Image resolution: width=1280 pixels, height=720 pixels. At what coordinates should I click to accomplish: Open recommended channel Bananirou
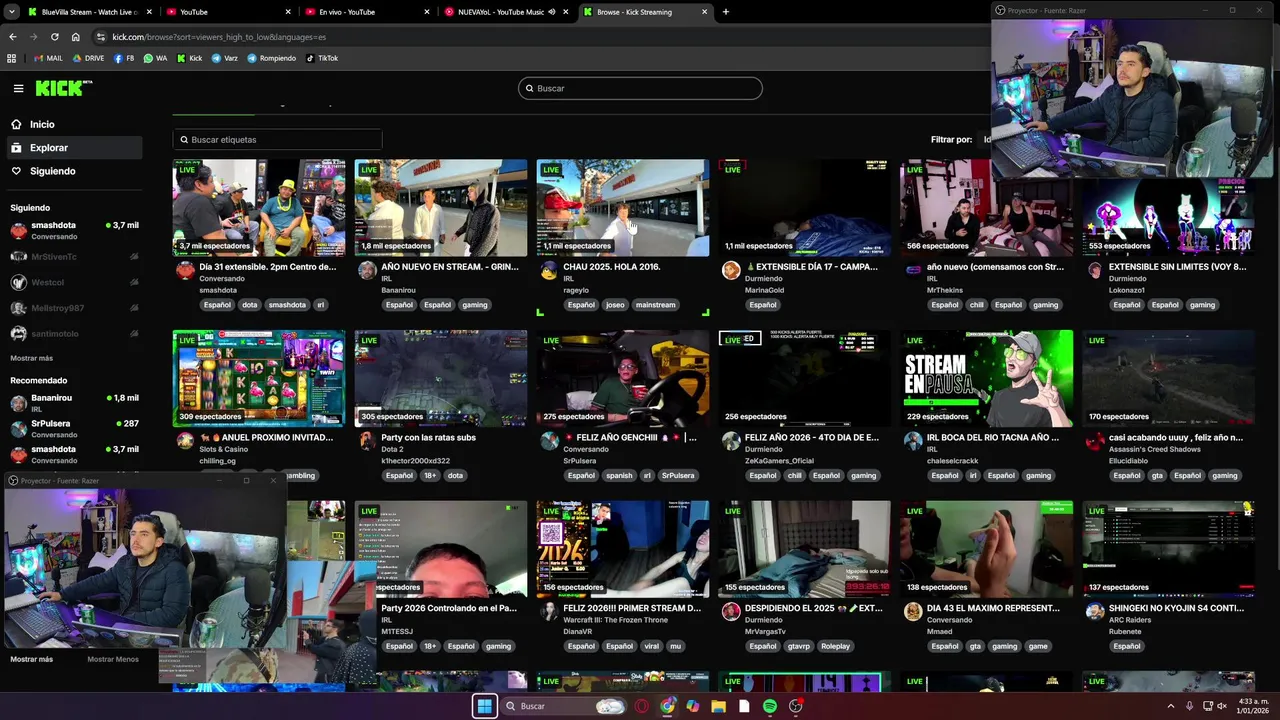click(x=72, y=403)
